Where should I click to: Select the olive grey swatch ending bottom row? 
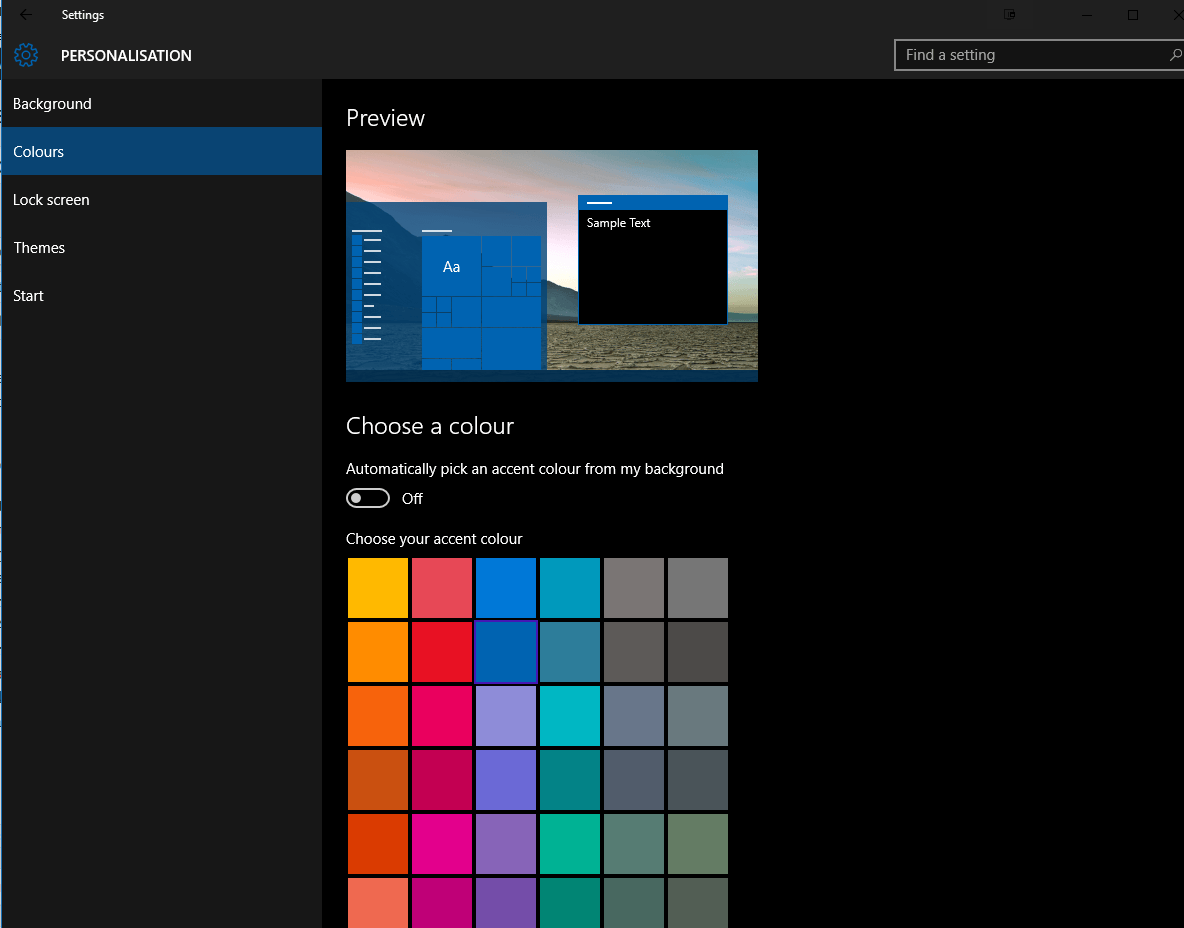click(x=698, y=903)
